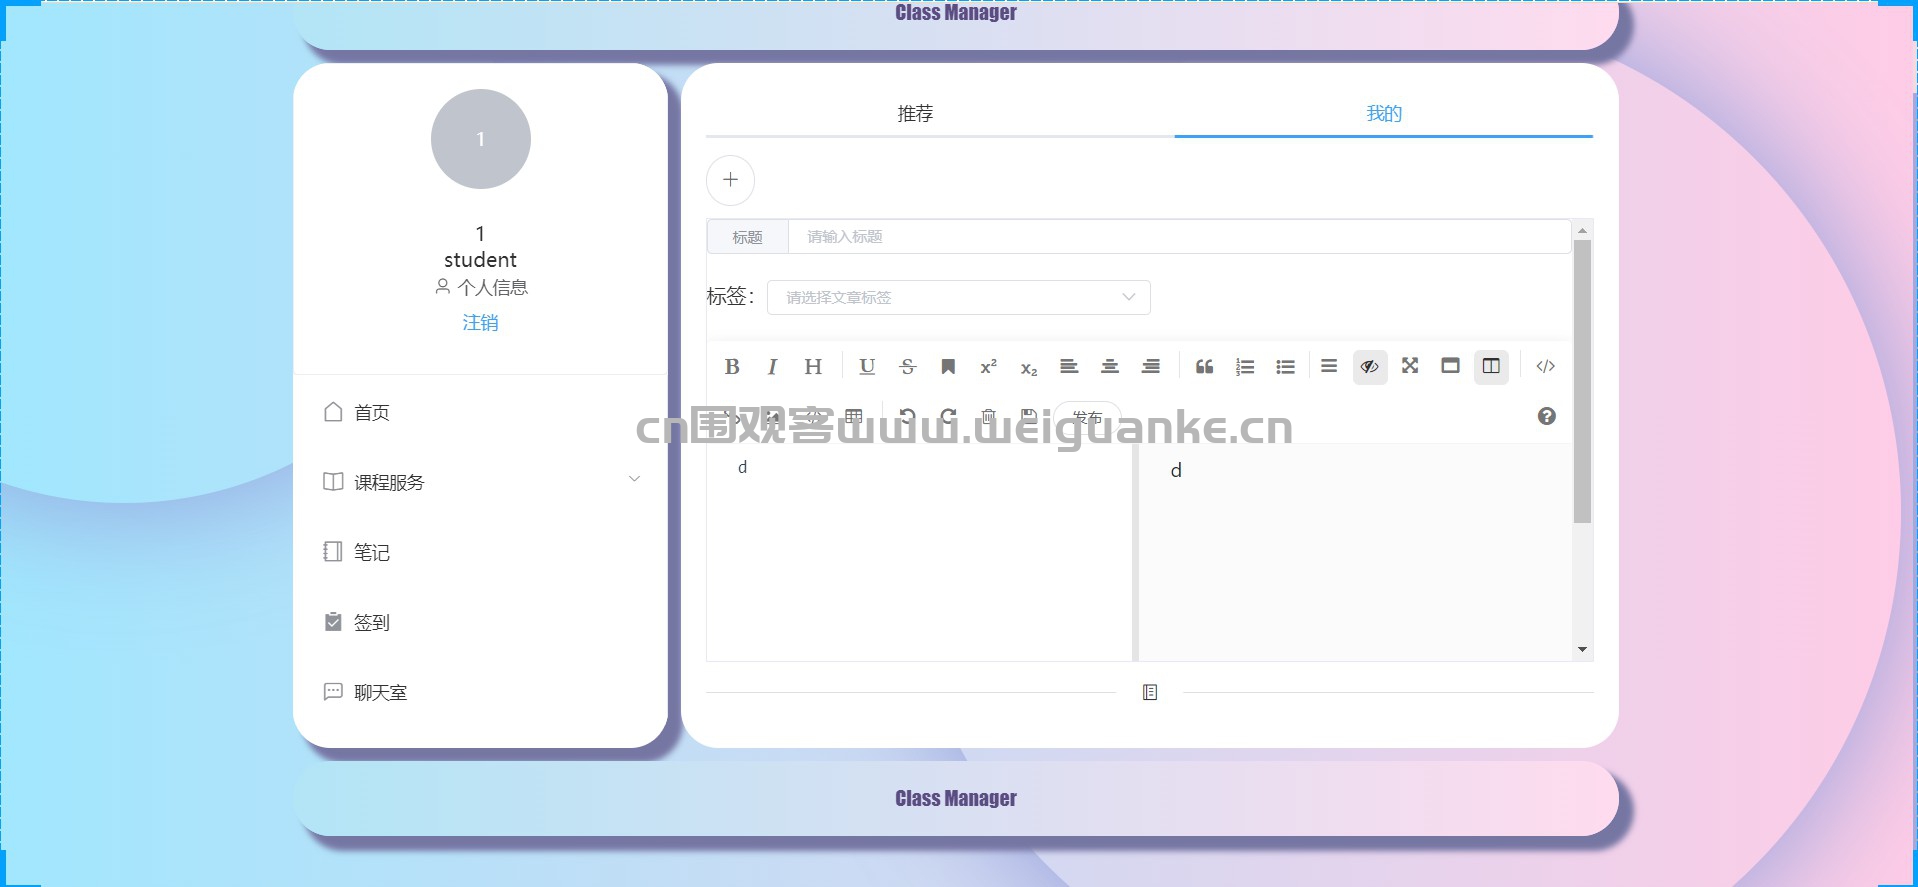Click the rendered preview pane with 'd'
This screenshot has height=887, width=1918.
click(1355, 552)
